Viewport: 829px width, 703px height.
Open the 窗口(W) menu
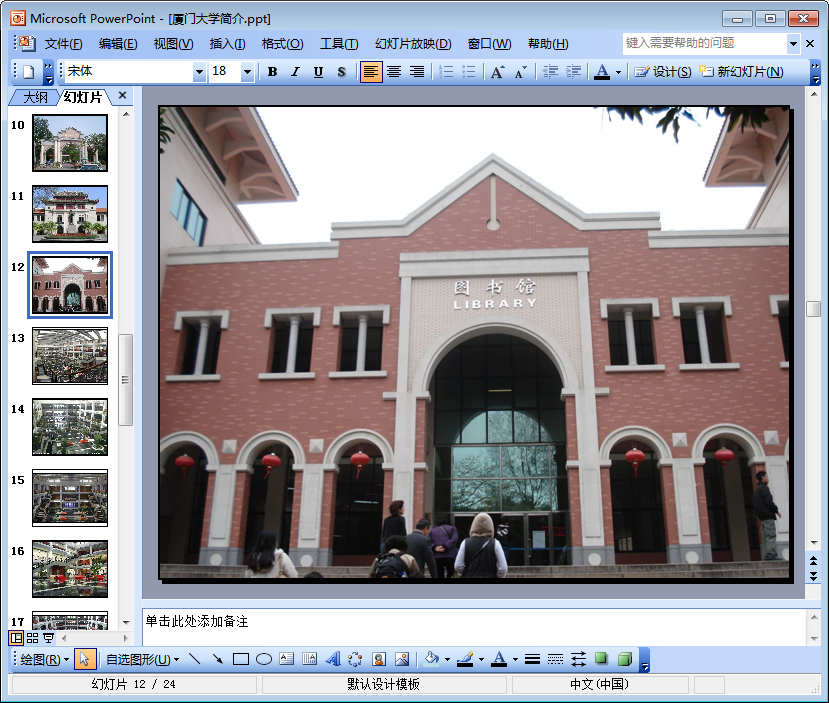[490, 44]
